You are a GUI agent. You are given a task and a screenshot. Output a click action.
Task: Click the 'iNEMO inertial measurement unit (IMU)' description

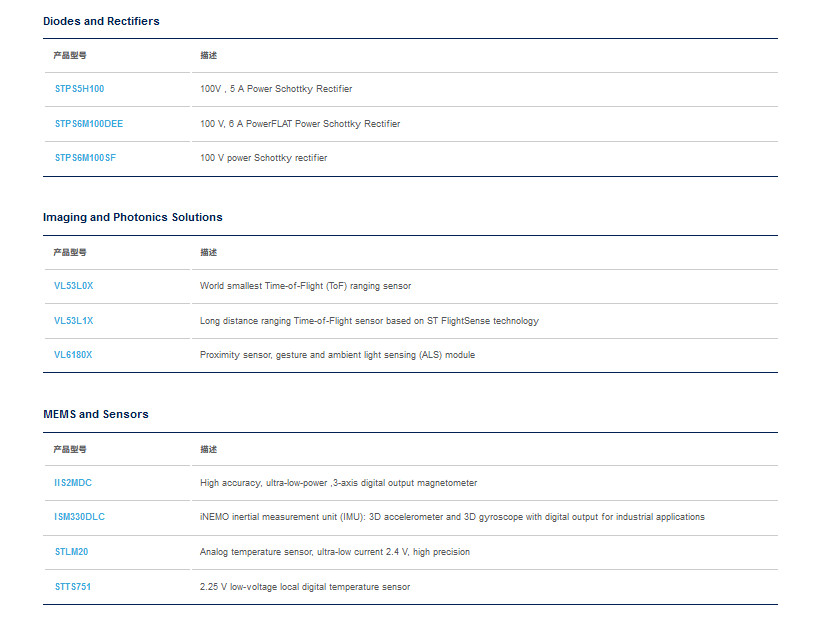coord(452,517)
